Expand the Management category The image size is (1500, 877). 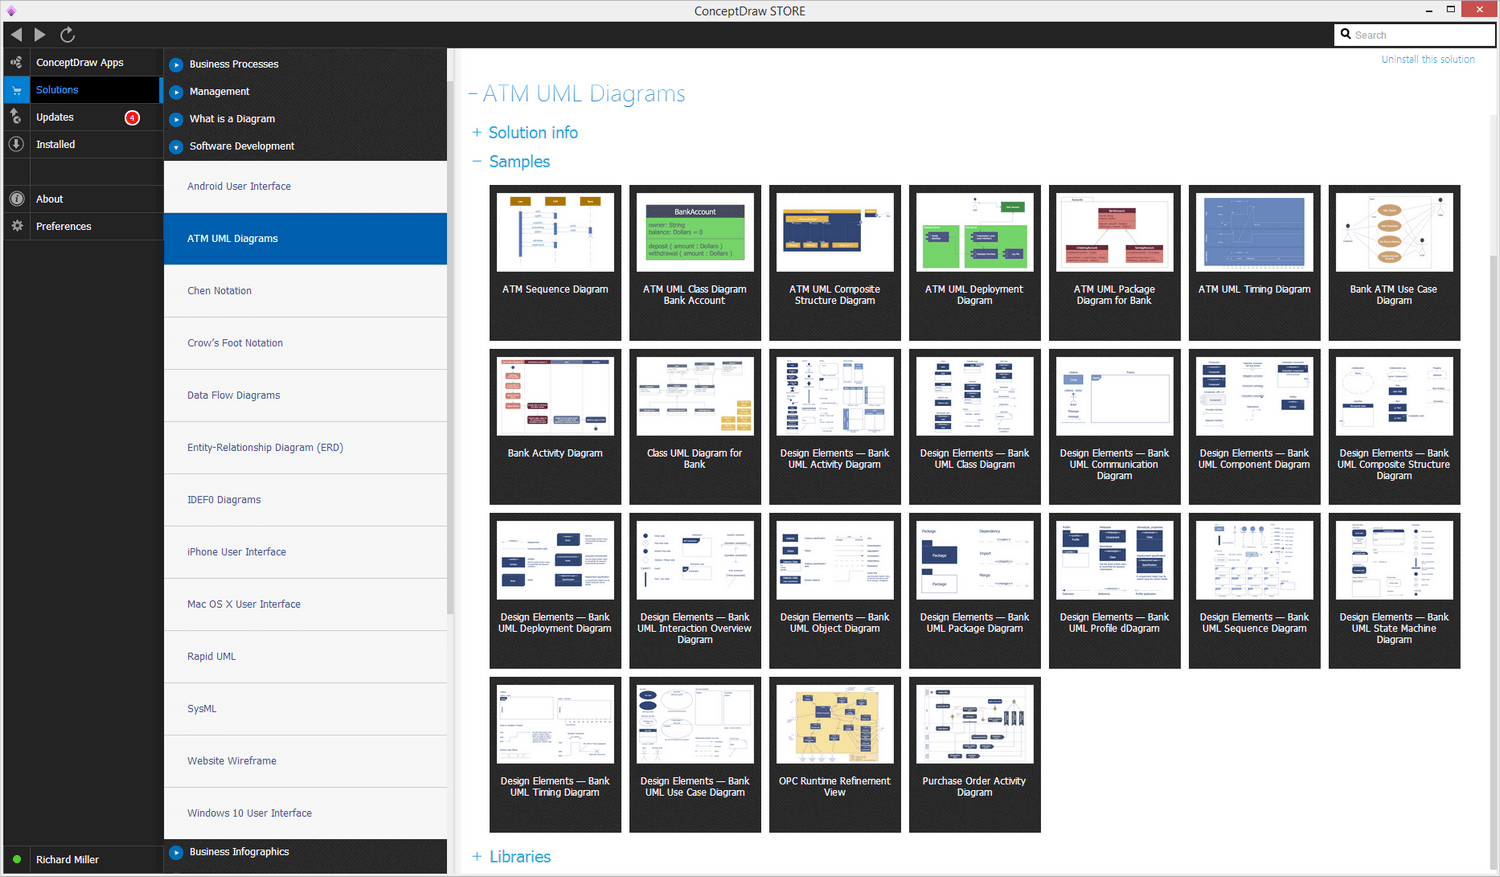176,91
